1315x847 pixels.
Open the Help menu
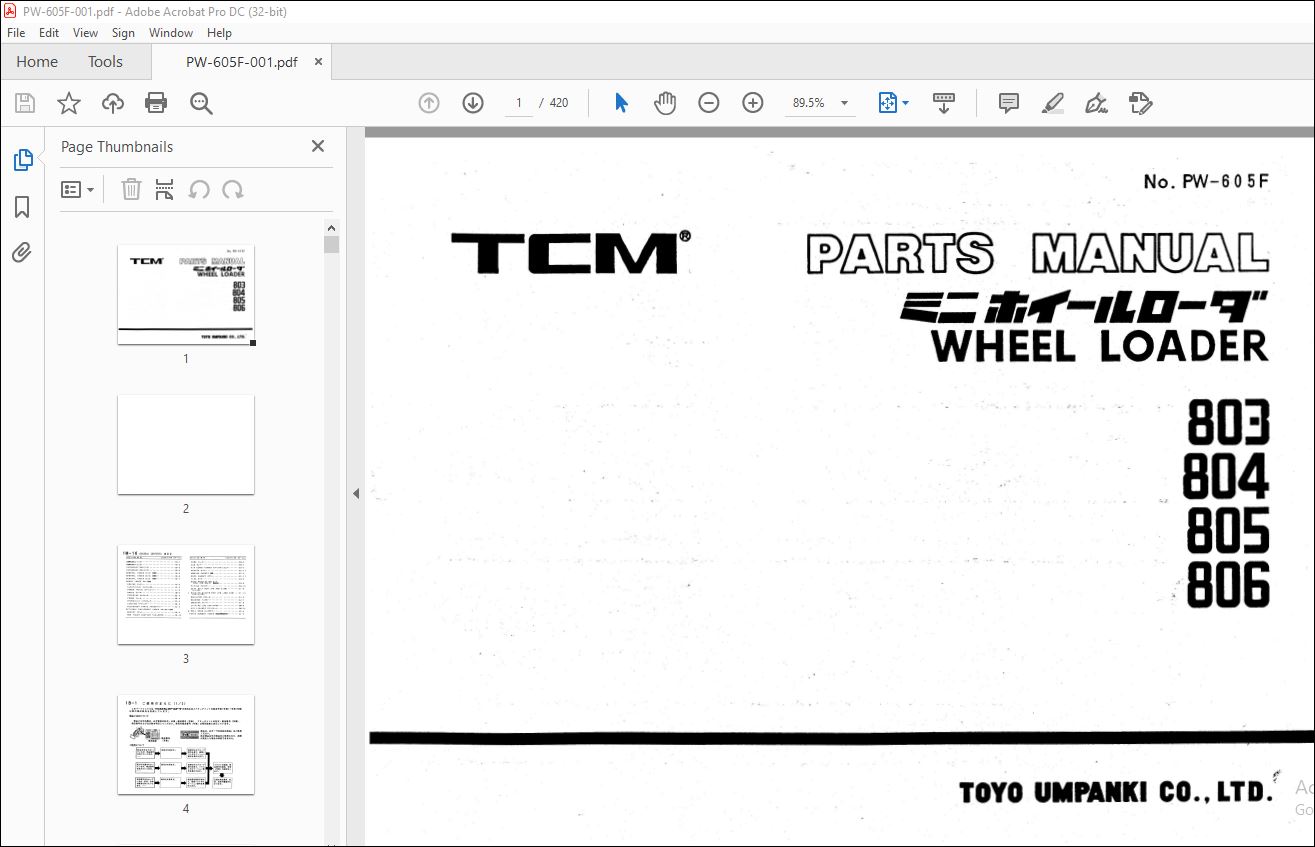tap(219, 33)
